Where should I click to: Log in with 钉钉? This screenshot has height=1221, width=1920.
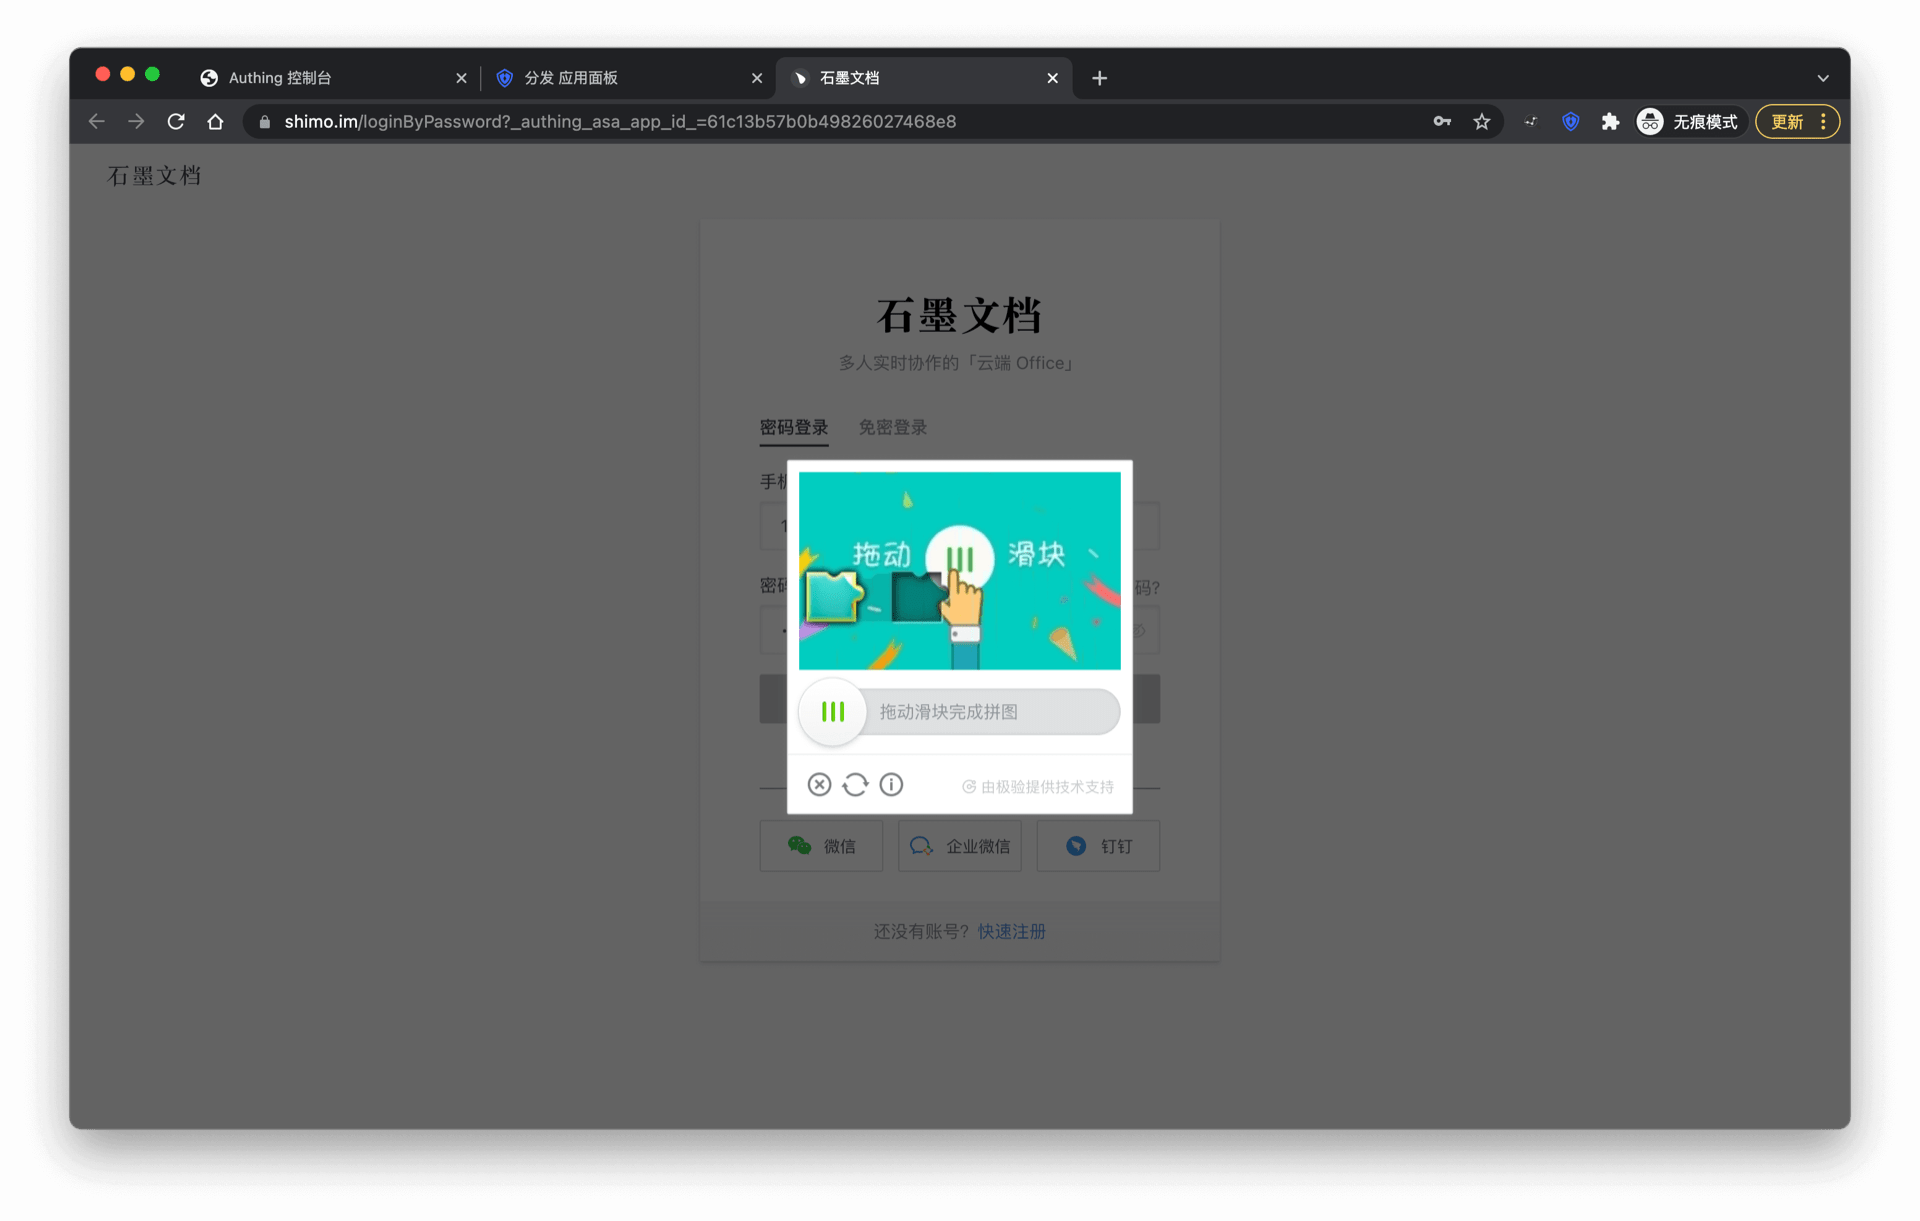[x=1098, y=847]
